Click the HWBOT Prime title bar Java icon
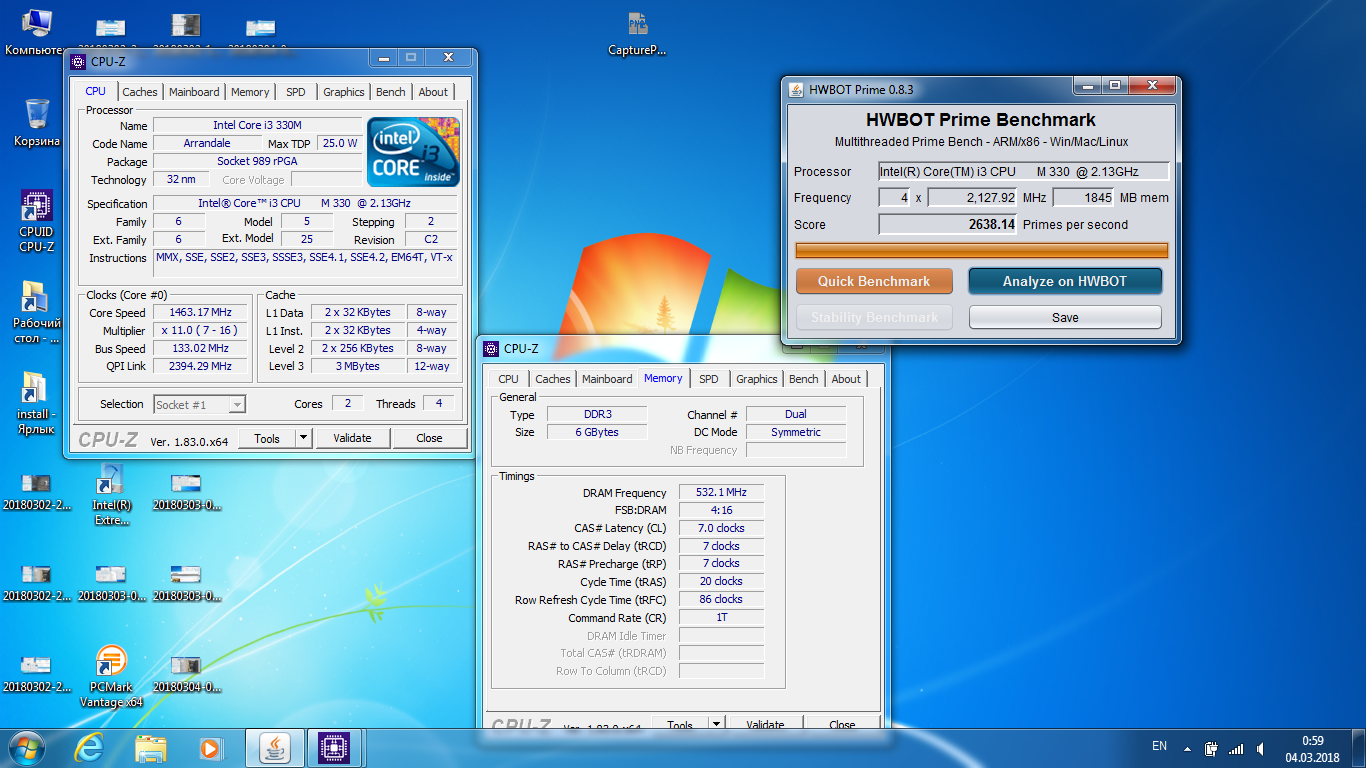 [796, 89]
